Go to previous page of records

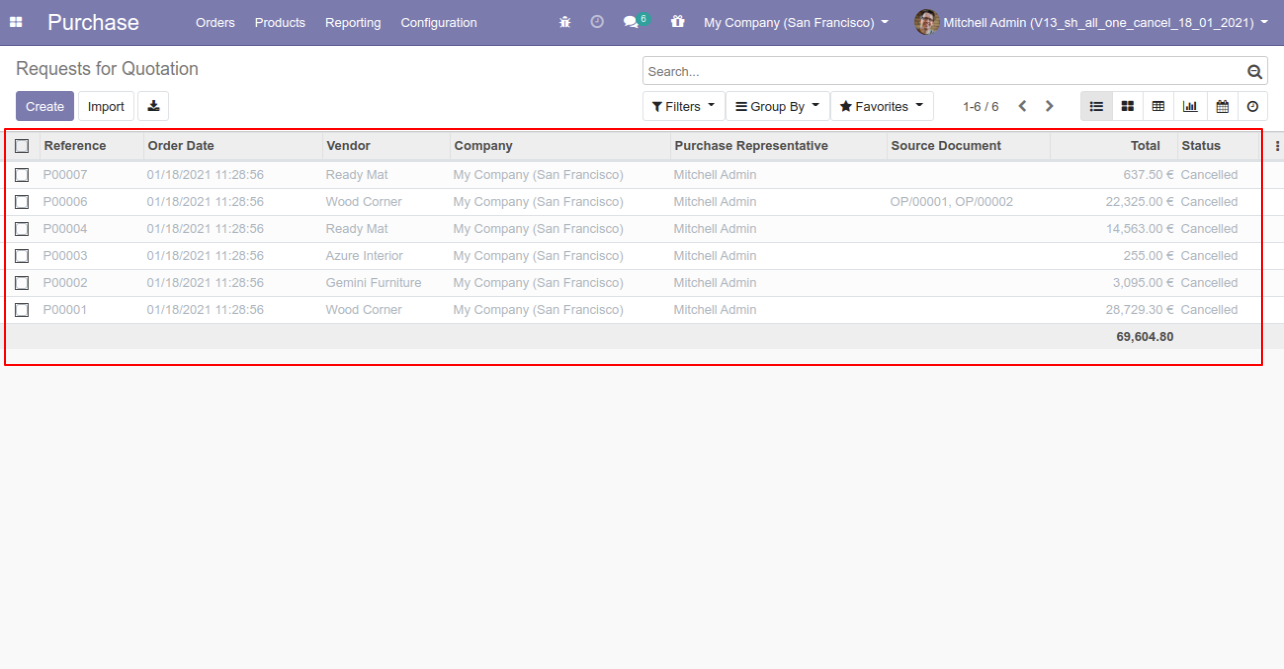click(1022, 106)
